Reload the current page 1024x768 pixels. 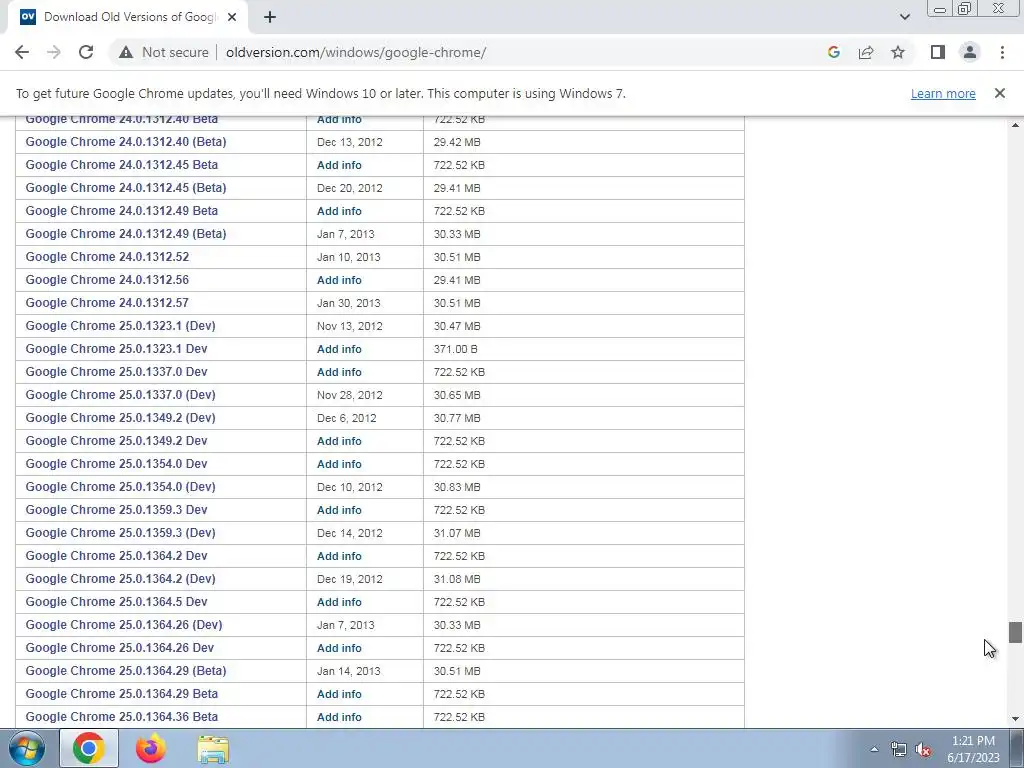pos(86,52)
